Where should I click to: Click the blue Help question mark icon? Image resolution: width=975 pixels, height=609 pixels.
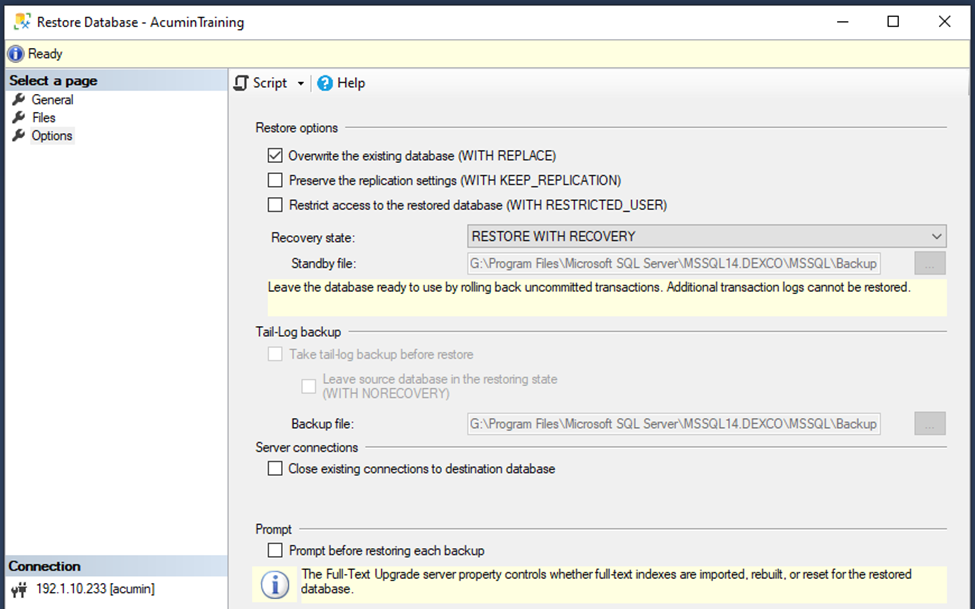[325, 83]
